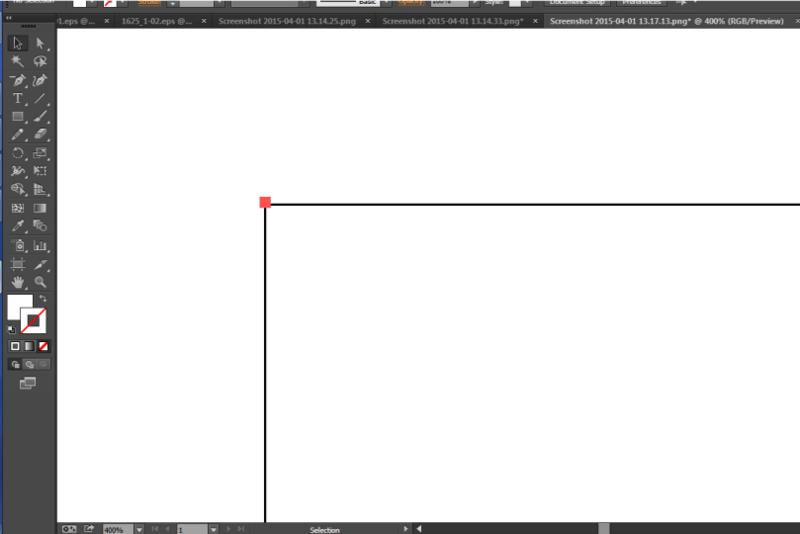Select the Hand tool
This screenshot has height=534, width=800.
[18, 282]
